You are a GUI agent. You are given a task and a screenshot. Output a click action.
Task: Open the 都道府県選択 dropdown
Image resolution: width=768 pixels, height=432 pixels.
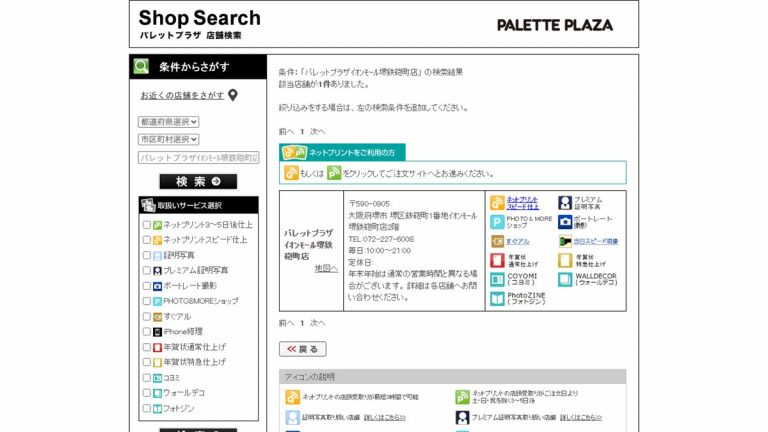168,121
